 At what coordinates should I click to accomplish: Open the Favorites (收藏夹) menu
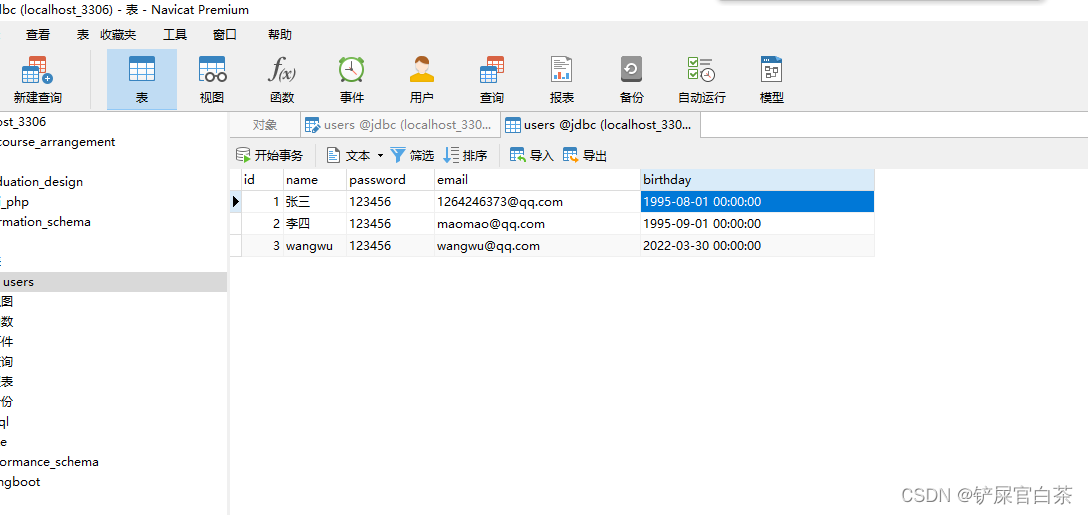pos(119,35)
